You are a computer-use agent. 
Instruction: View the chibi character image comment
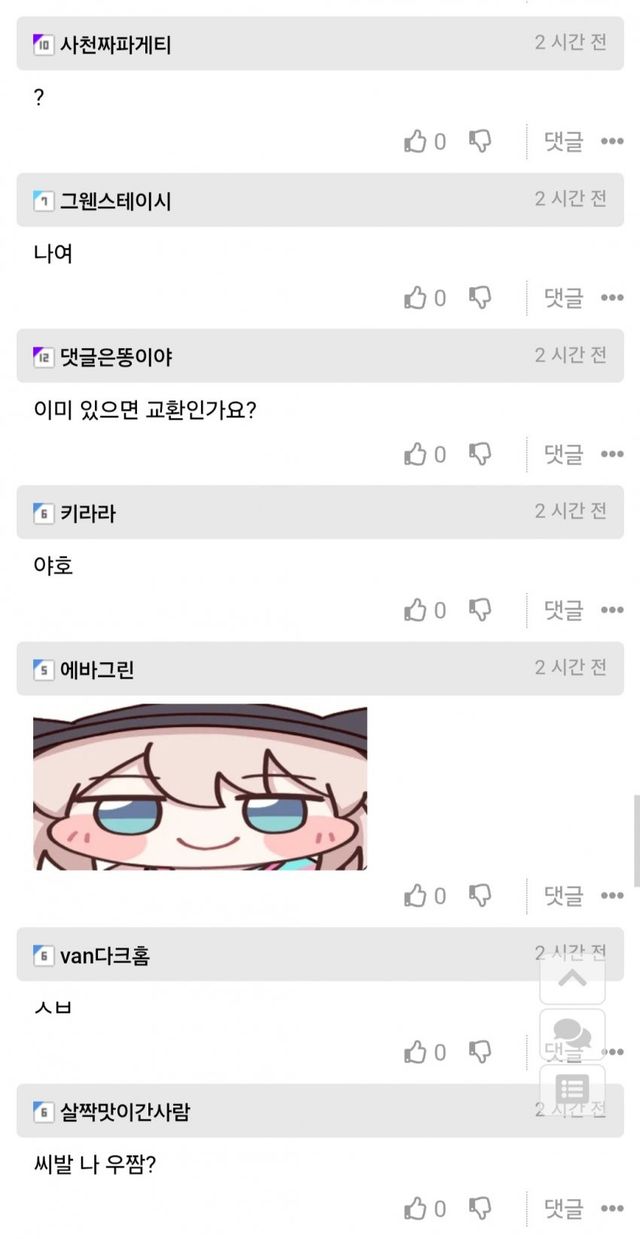pyautogui.click(x=200, y=788)
